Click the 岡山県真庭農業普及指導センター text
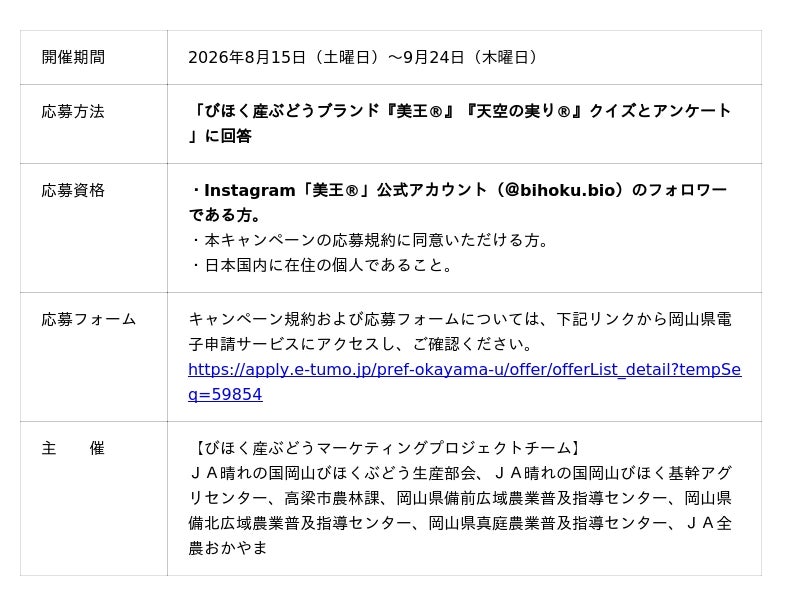 pyautogui.click(x=548, y=523)
